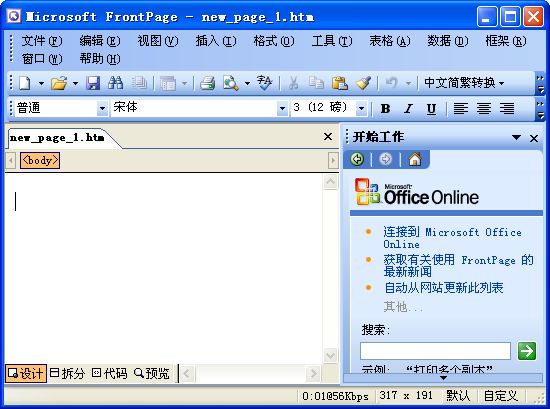Image resolution: width=550 pixels, height=409 pixels.
Task: Expand the style dropdown showing 普通
Action: (x=102, y=108)
